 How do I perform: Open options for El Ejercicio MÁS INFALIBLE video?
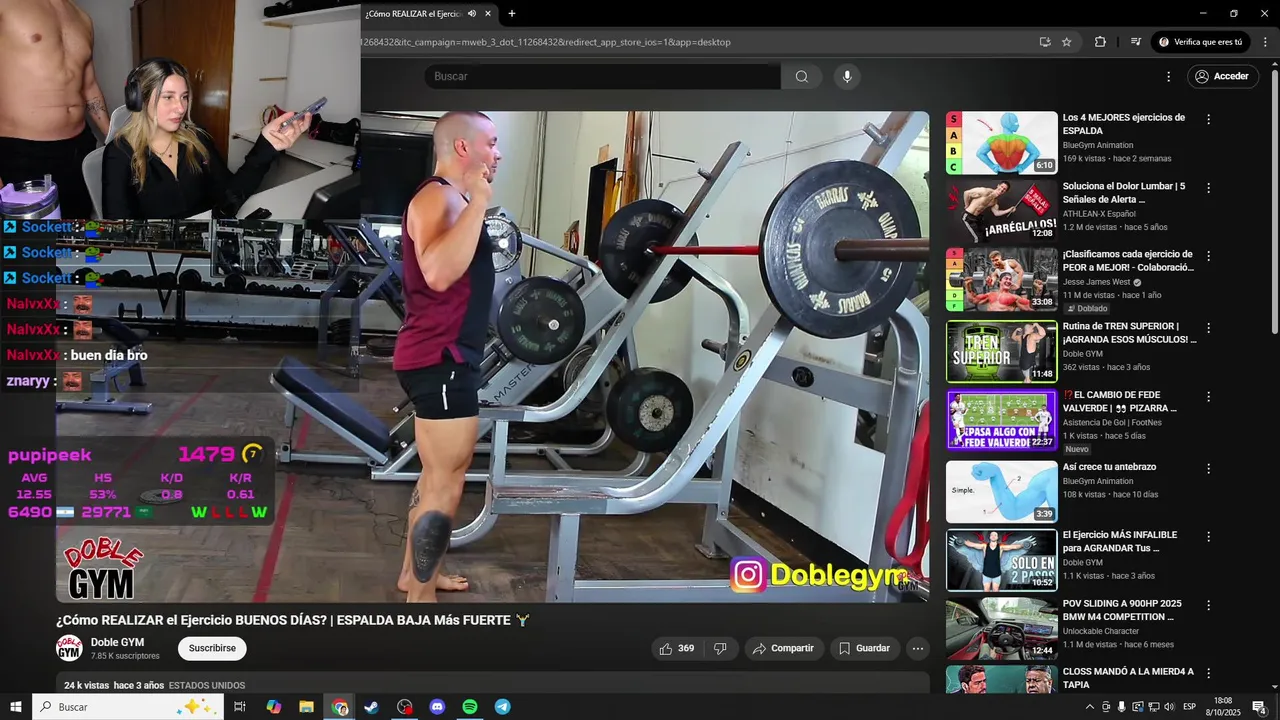coord(1208,537)
